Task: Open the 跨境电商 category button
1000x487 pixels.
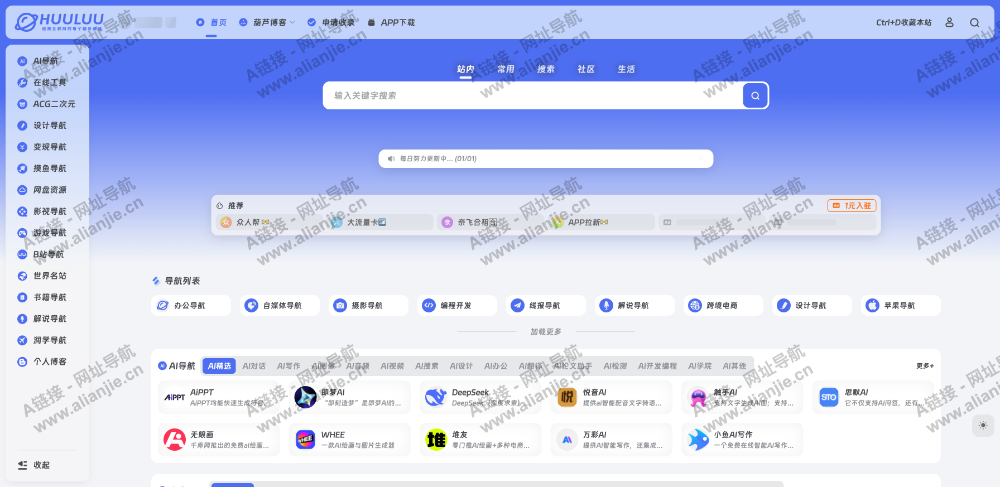Action: click(x=723, y=305)
